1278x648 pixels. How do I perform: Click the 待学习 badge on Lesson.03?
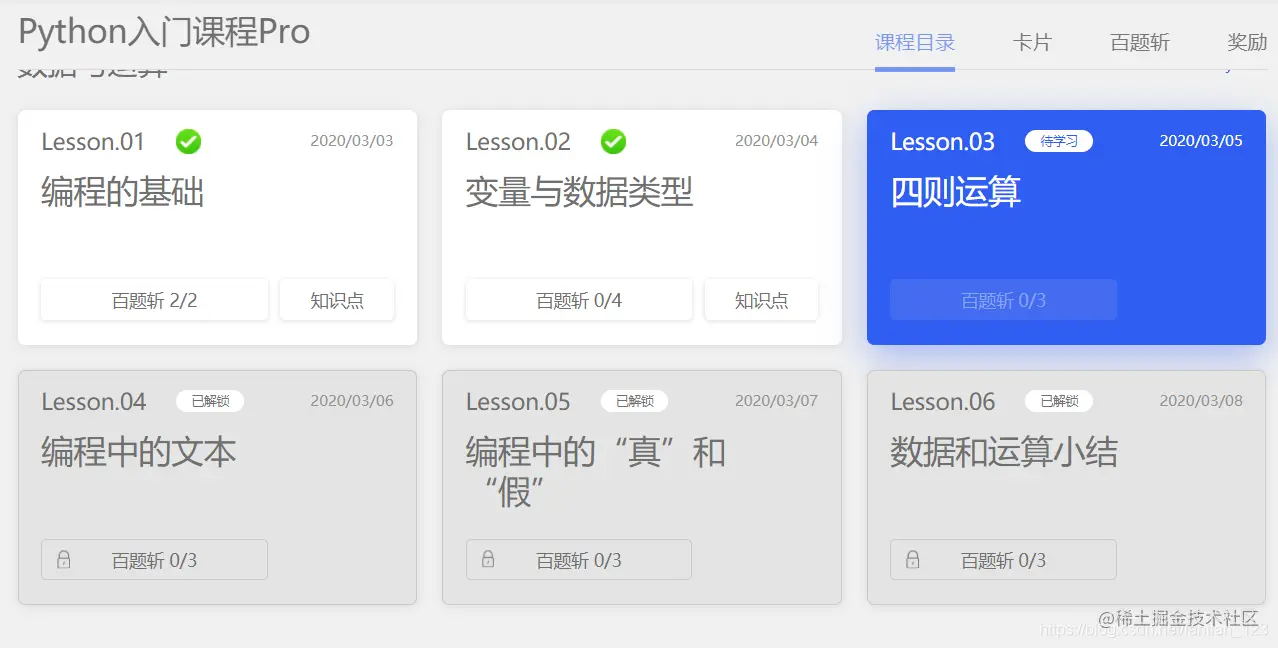click(1059, 141)
